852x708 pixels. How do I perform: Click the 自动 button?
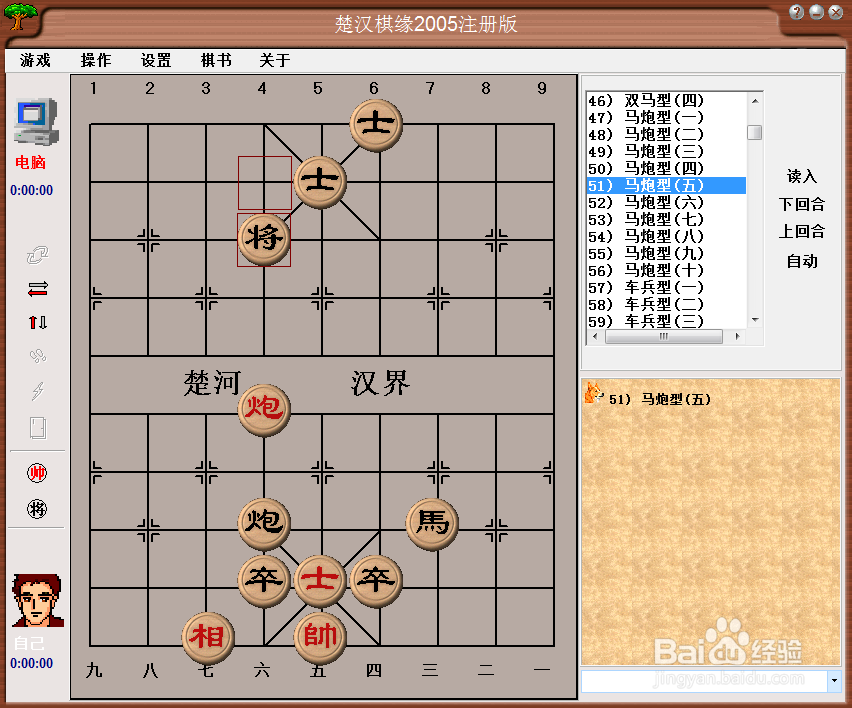click(802, 261)
